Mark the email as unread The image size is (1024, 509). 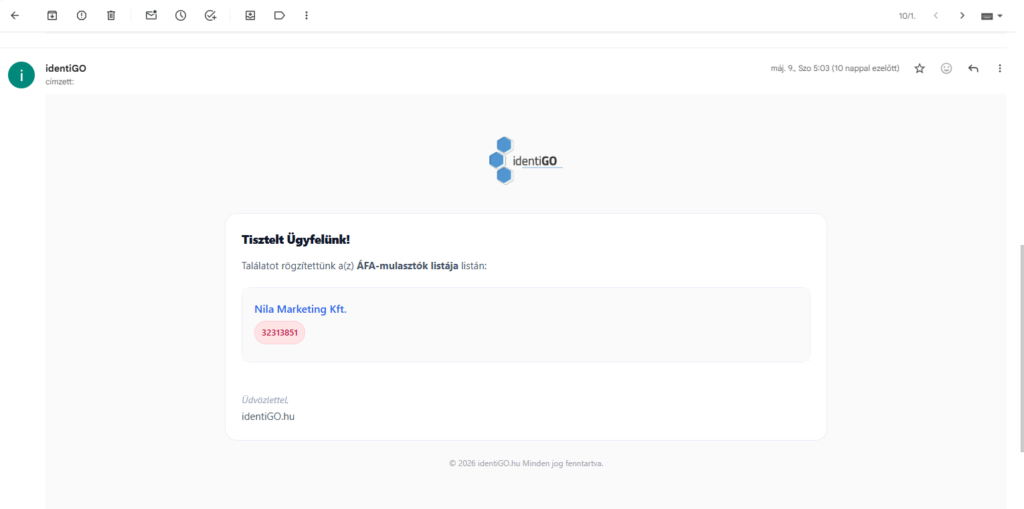[x=152, y=16]
